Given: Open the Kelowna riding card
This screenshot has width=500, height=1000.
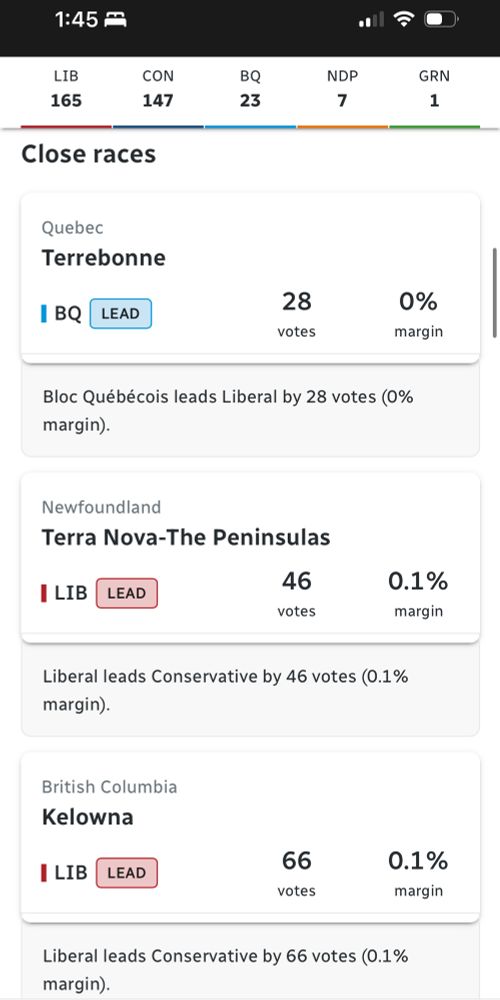Looking at the screenshot, I should (x=250, y=837).
